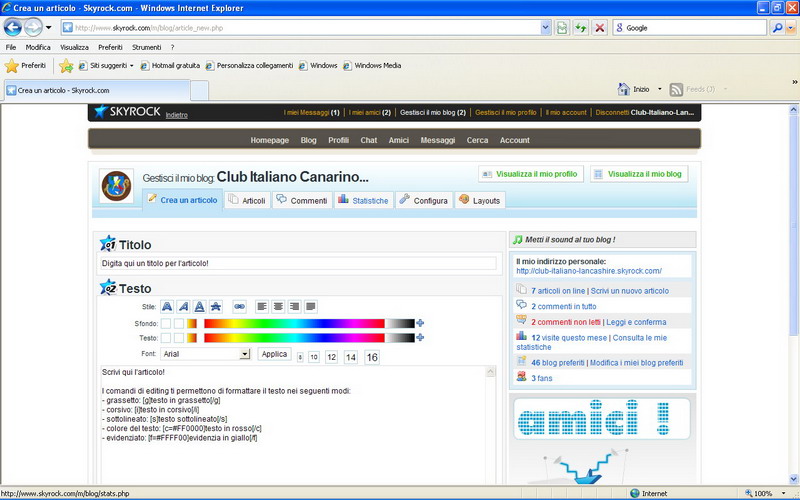
Task: Open search provider dropdown arrow
Action: tap(791, 28)
